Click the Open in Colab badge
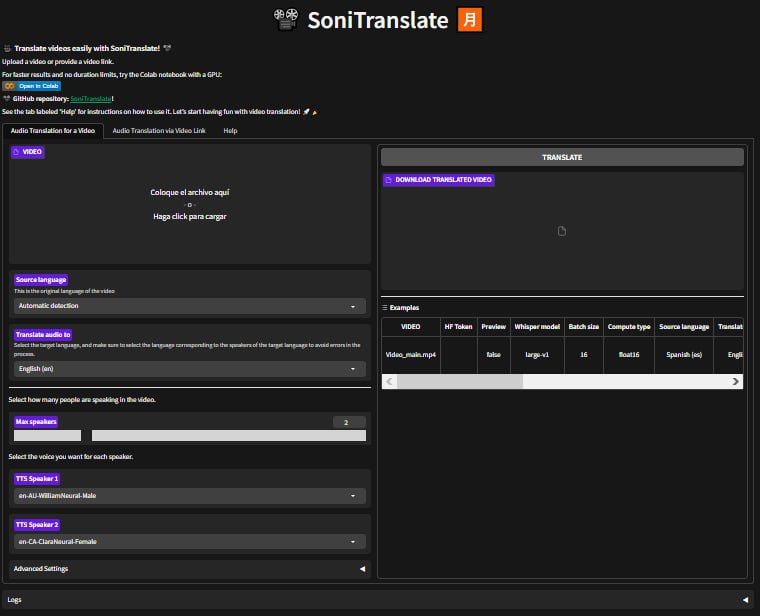Image resolution: width=760 pixels, height=616 pixels. coord(31,86)
